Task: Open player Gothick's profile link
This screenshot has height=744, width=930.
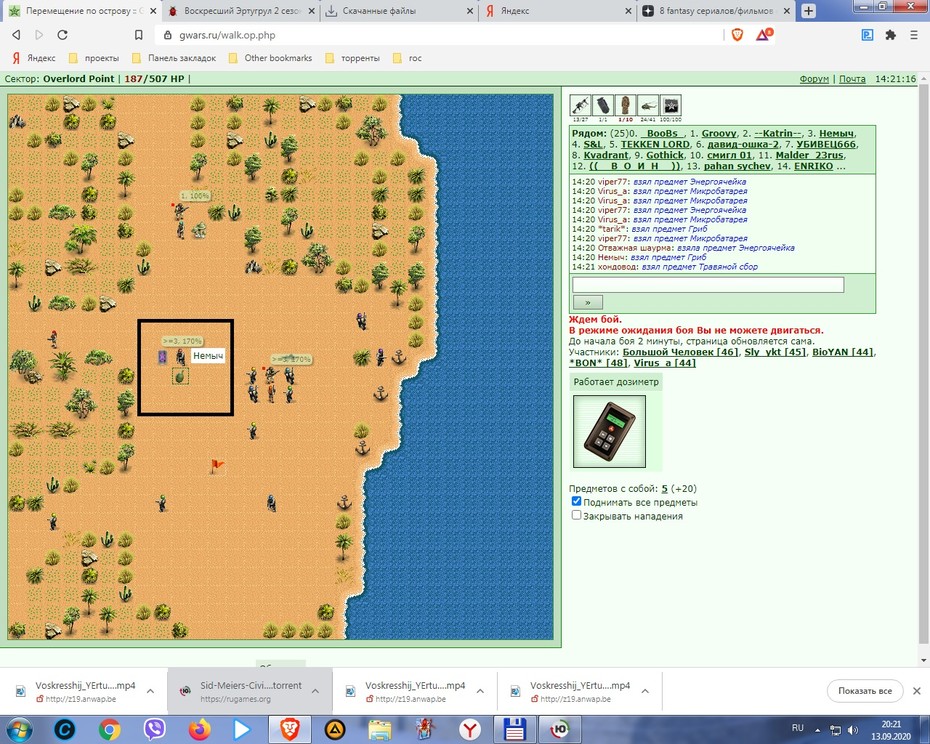Action: (x=665, y=155)
